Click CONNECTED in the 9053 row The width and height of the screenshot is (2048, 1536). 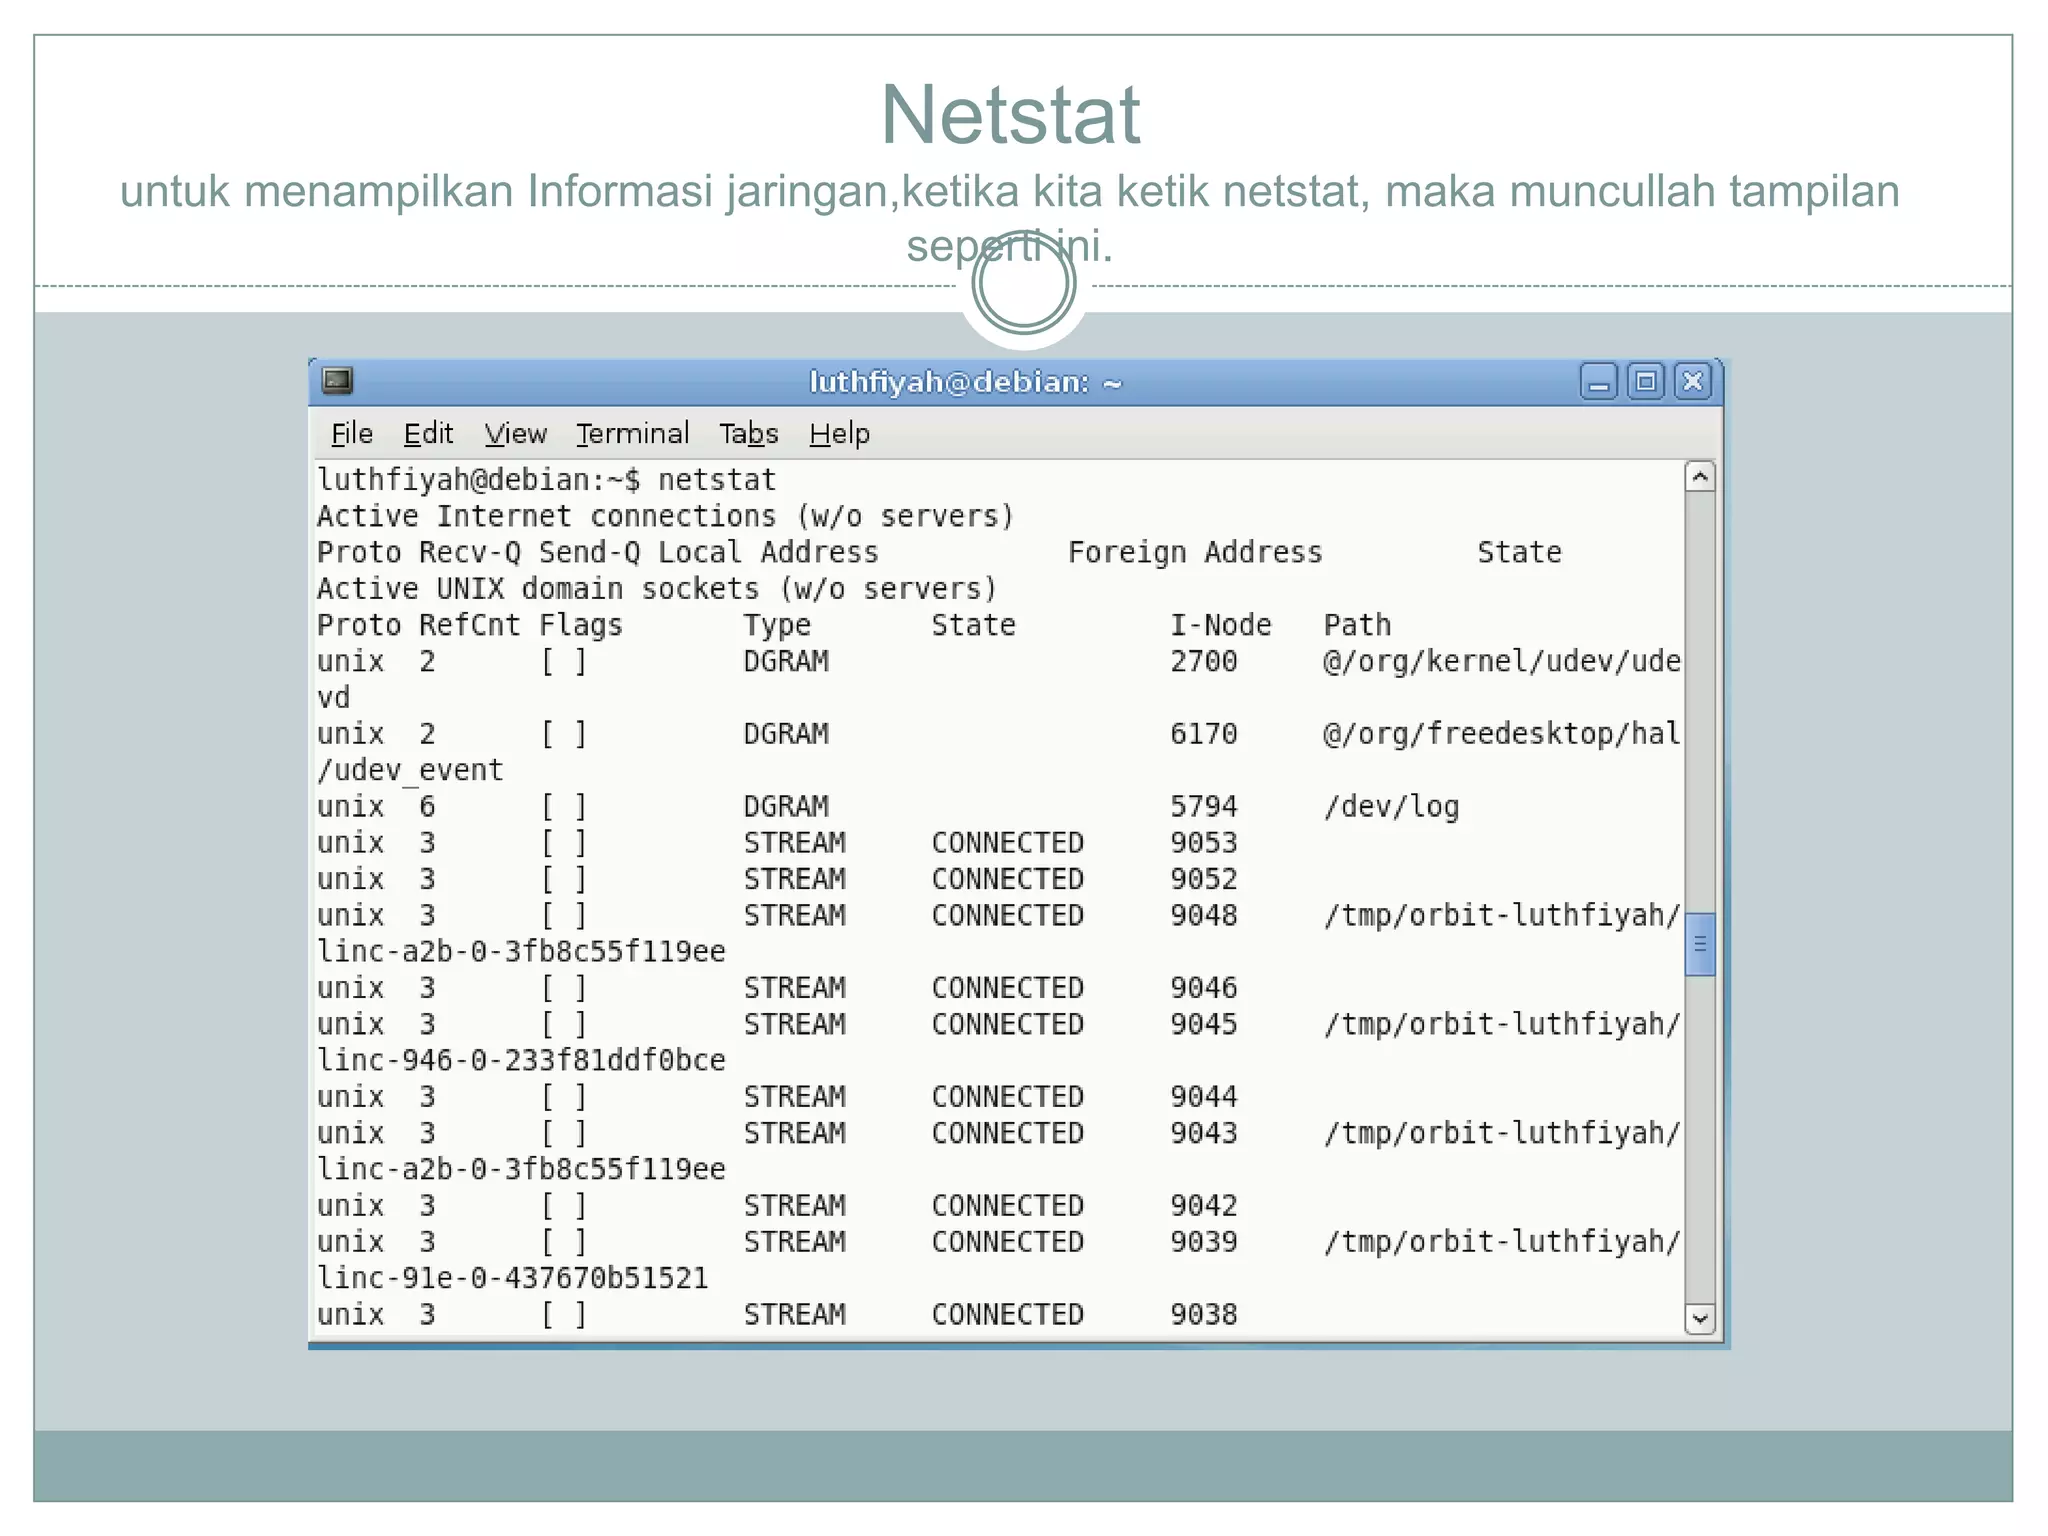point(1008,843)
